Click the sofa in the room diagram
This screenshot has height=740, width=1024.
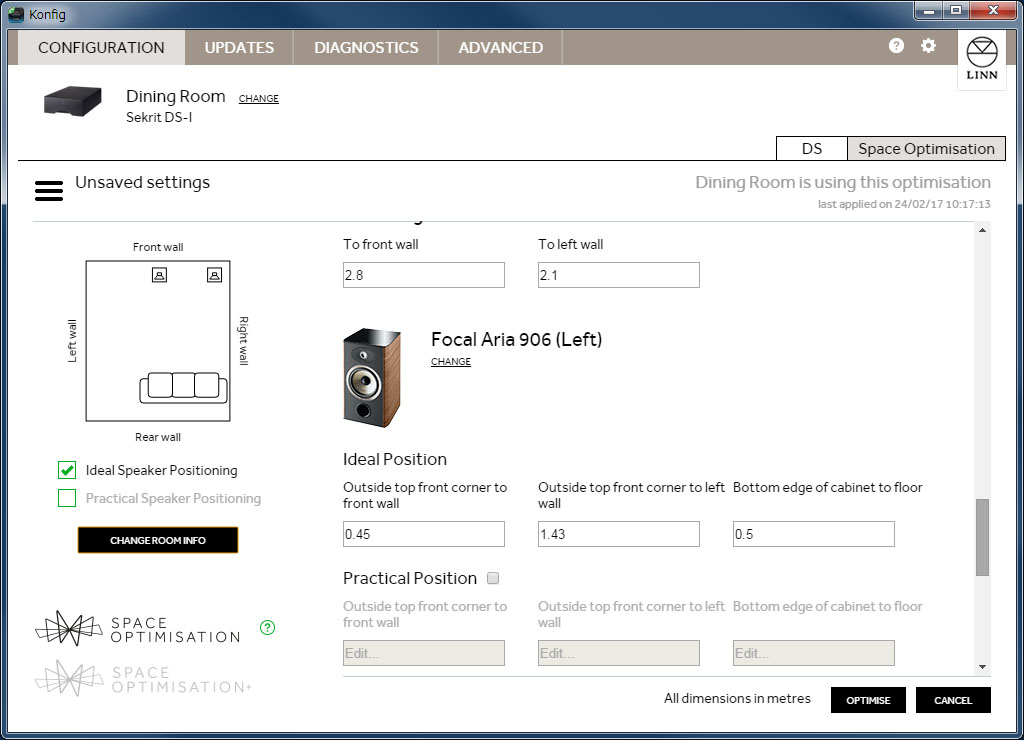(x=184, y=388)
